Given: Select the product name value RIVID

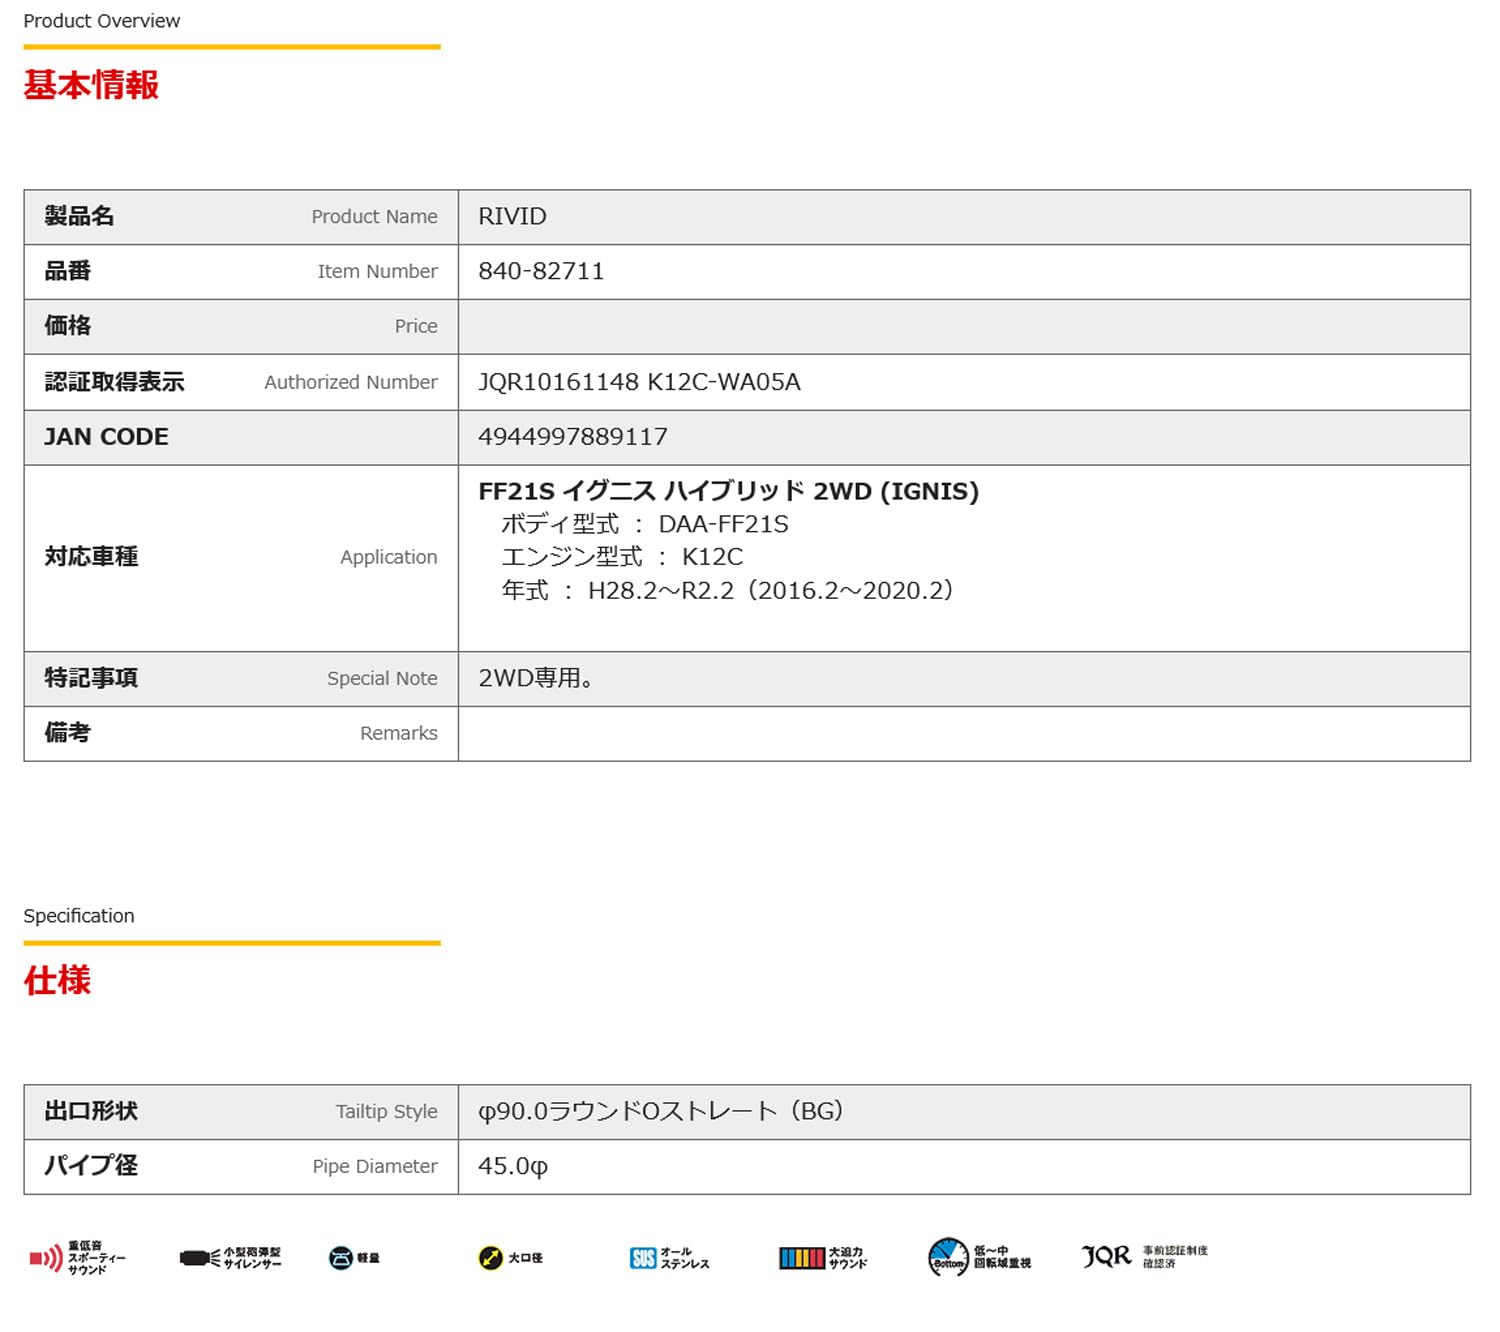Looking at the screenshot, I should pyautogui.click(x=512, y=217).
